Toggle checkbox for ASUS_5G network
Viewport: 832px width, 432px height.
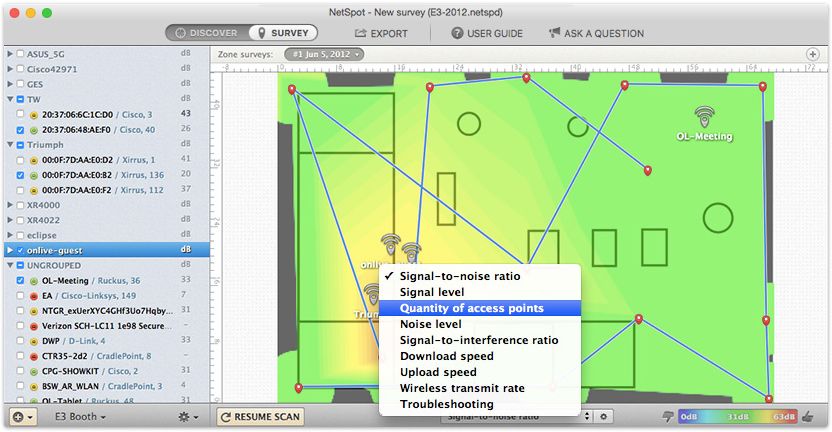coord(20,54)
